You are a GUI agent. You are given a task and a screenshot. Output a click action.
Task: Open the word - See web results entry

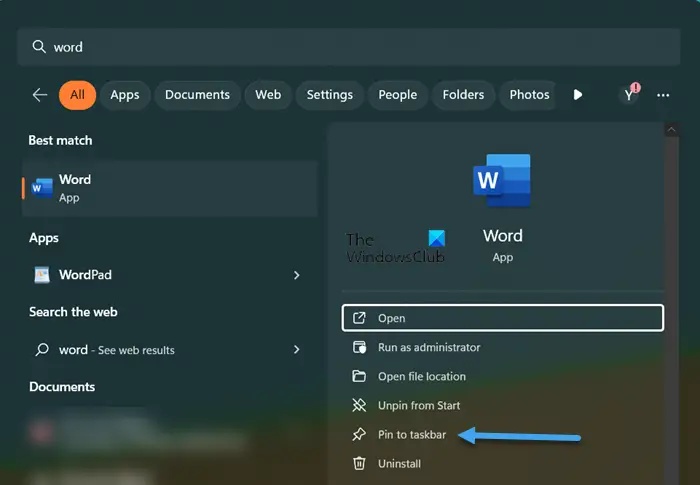click(x=170, y=349)
